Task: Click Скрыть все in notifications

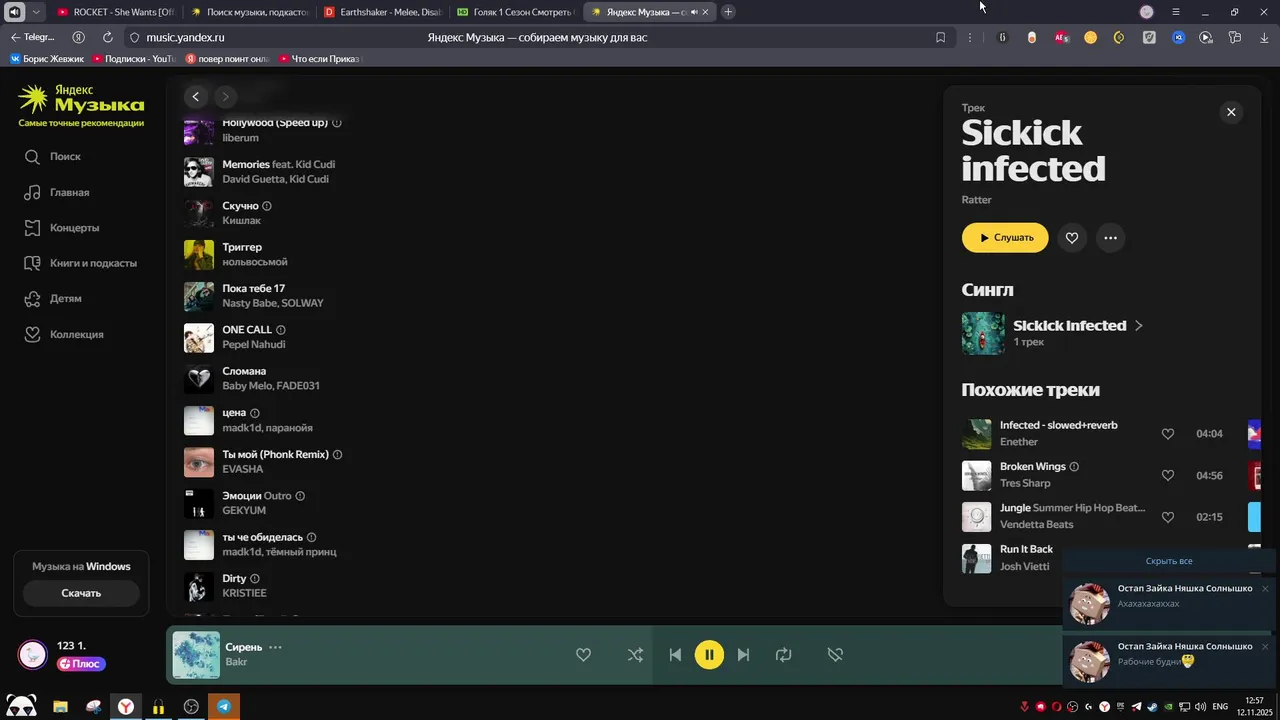Action: coord(1168,561)
